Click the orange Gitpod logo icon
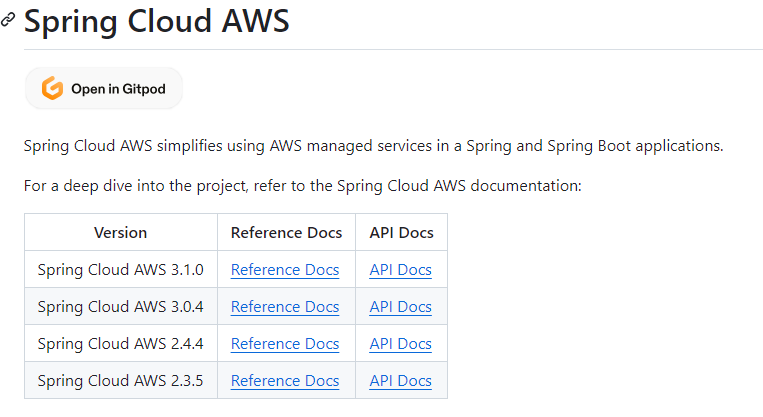Image resolution: width=763 pixels, height=417 pixels. (x=52, y=88)
